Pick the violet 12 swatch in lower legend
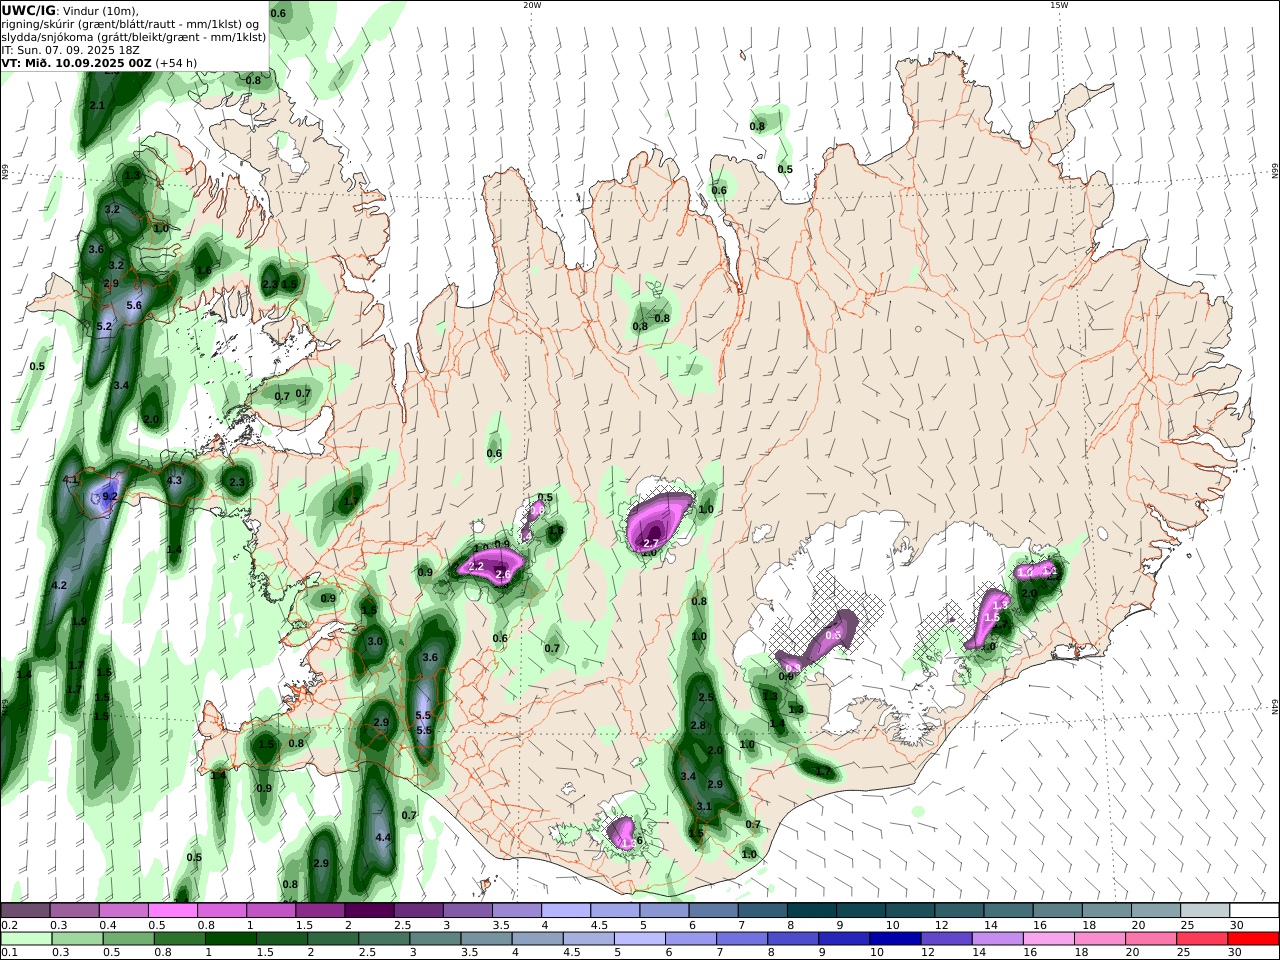This screenshot has width=1280, height=960. click(x=946, y=938)
